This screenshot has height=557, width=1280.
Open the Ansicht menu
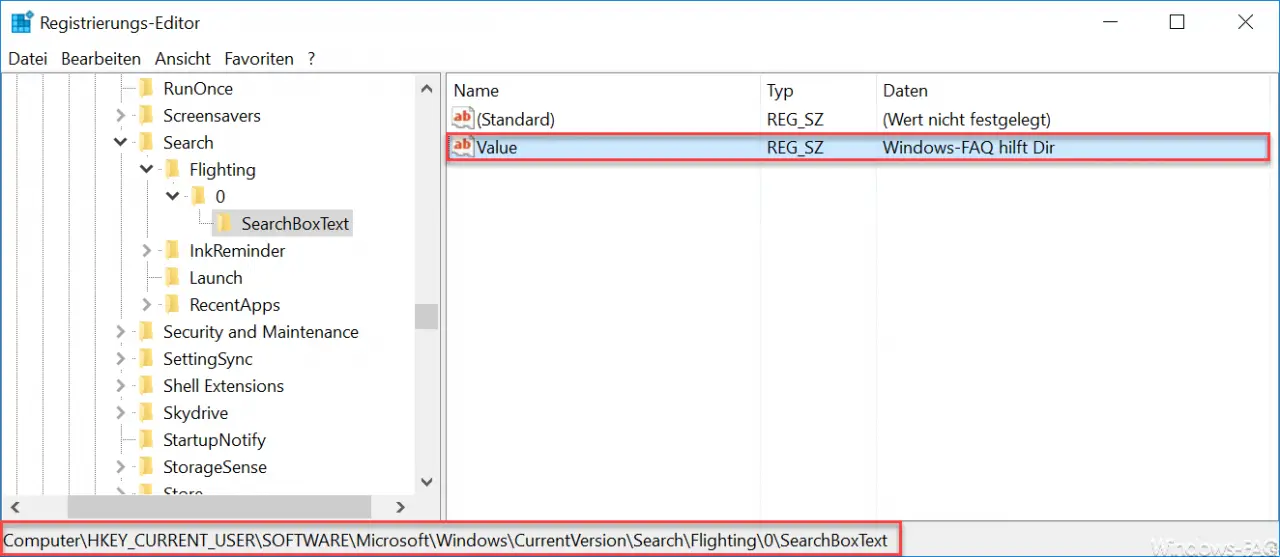click(183, 59)
